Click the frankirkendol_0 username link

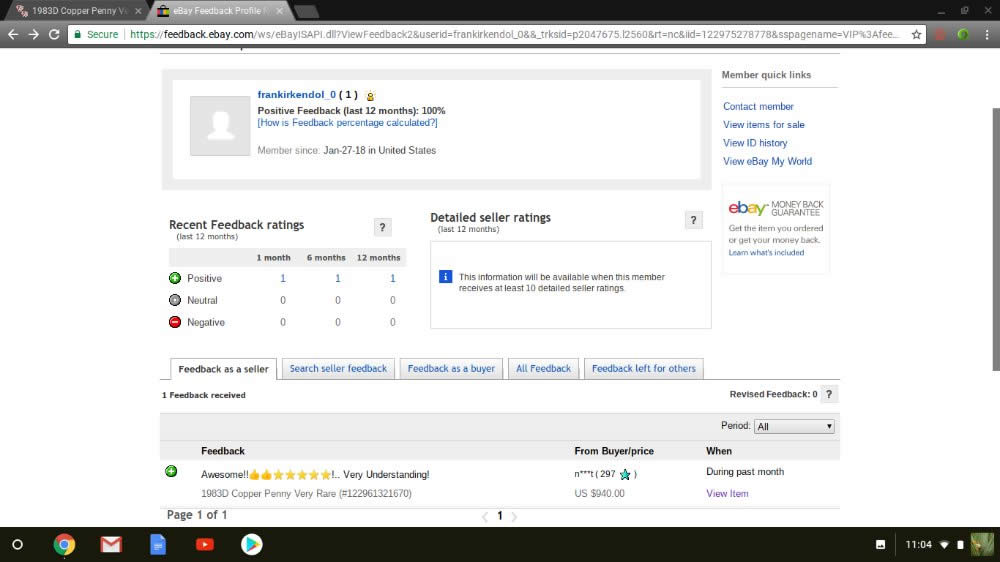coord(297,94)
